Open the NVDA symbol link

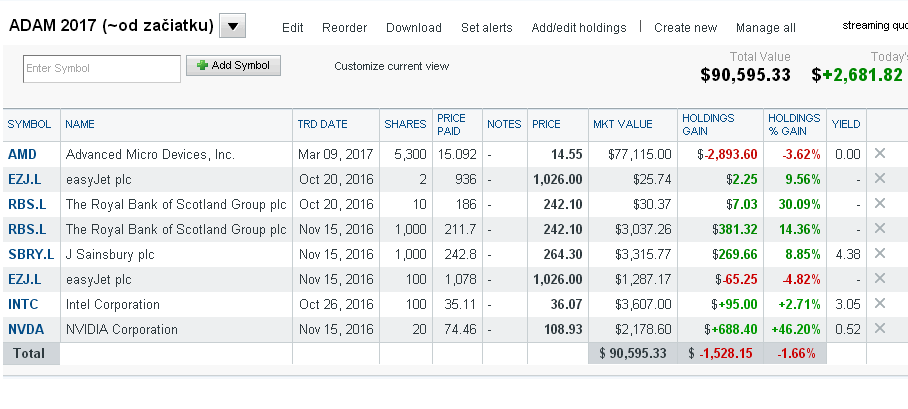click(x=26, y=329)
